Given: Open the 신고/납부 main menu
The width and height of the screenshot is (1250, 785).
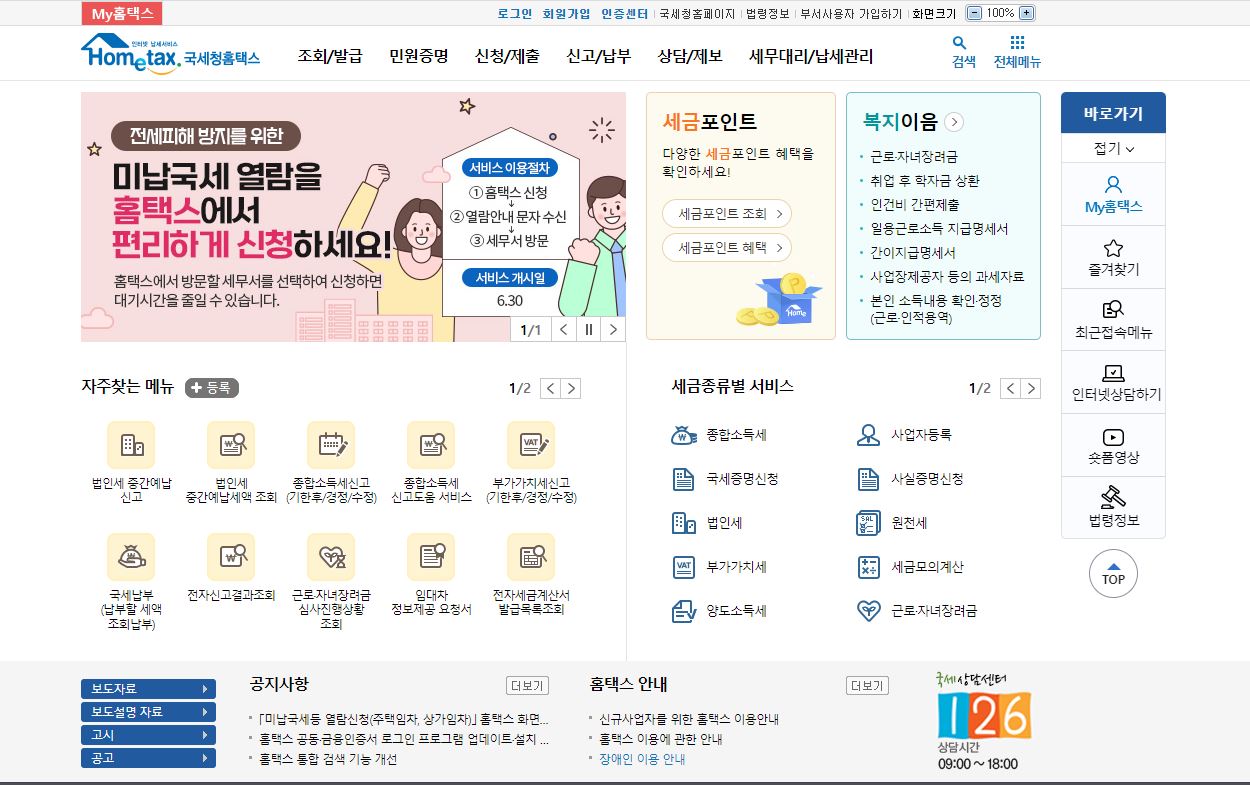Looking at the screenshot, I should point(598,56).
